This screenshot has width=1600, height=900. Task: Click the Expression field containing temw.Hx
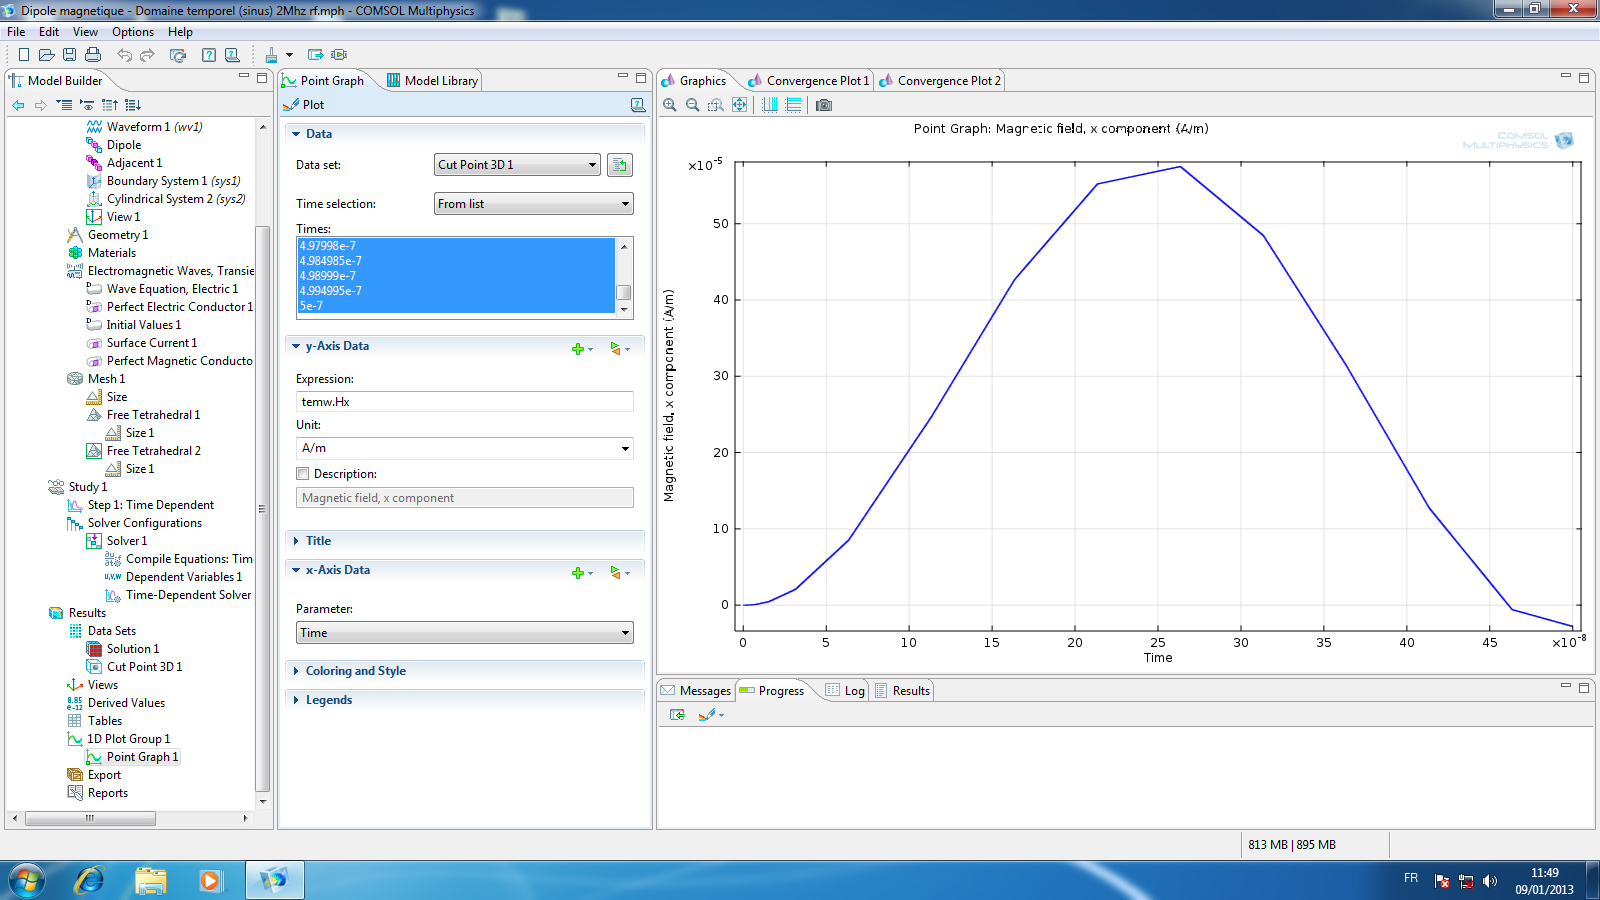(465, 402)
